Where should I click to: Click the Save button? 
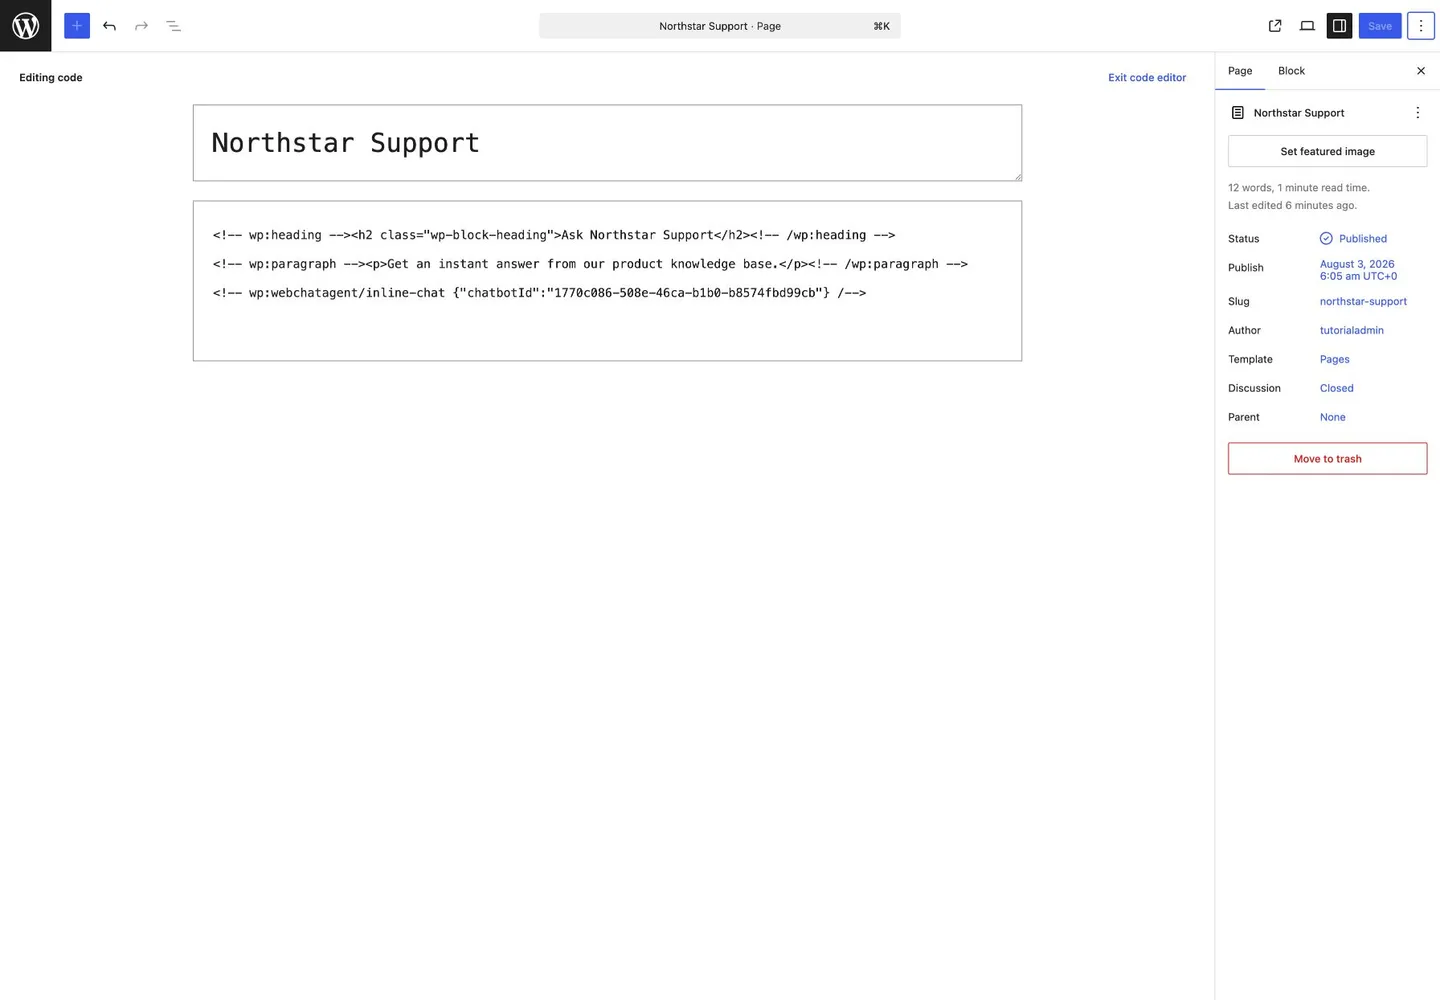[x=1380, y=26]
